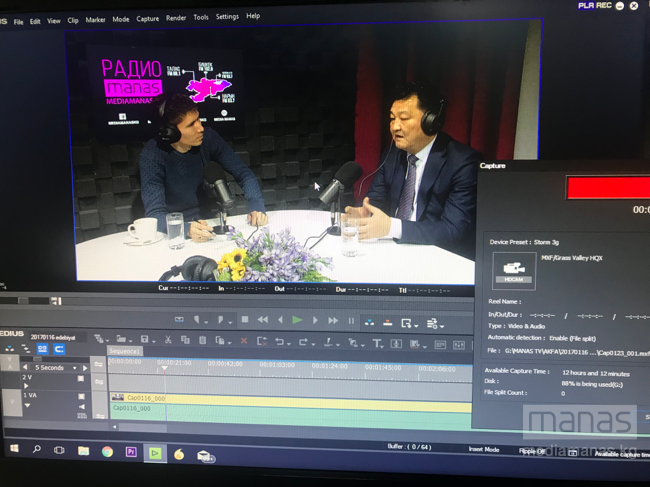Click the timeline horizontal scrollbar
Screen dimensions: 650x487
[141, 427]
